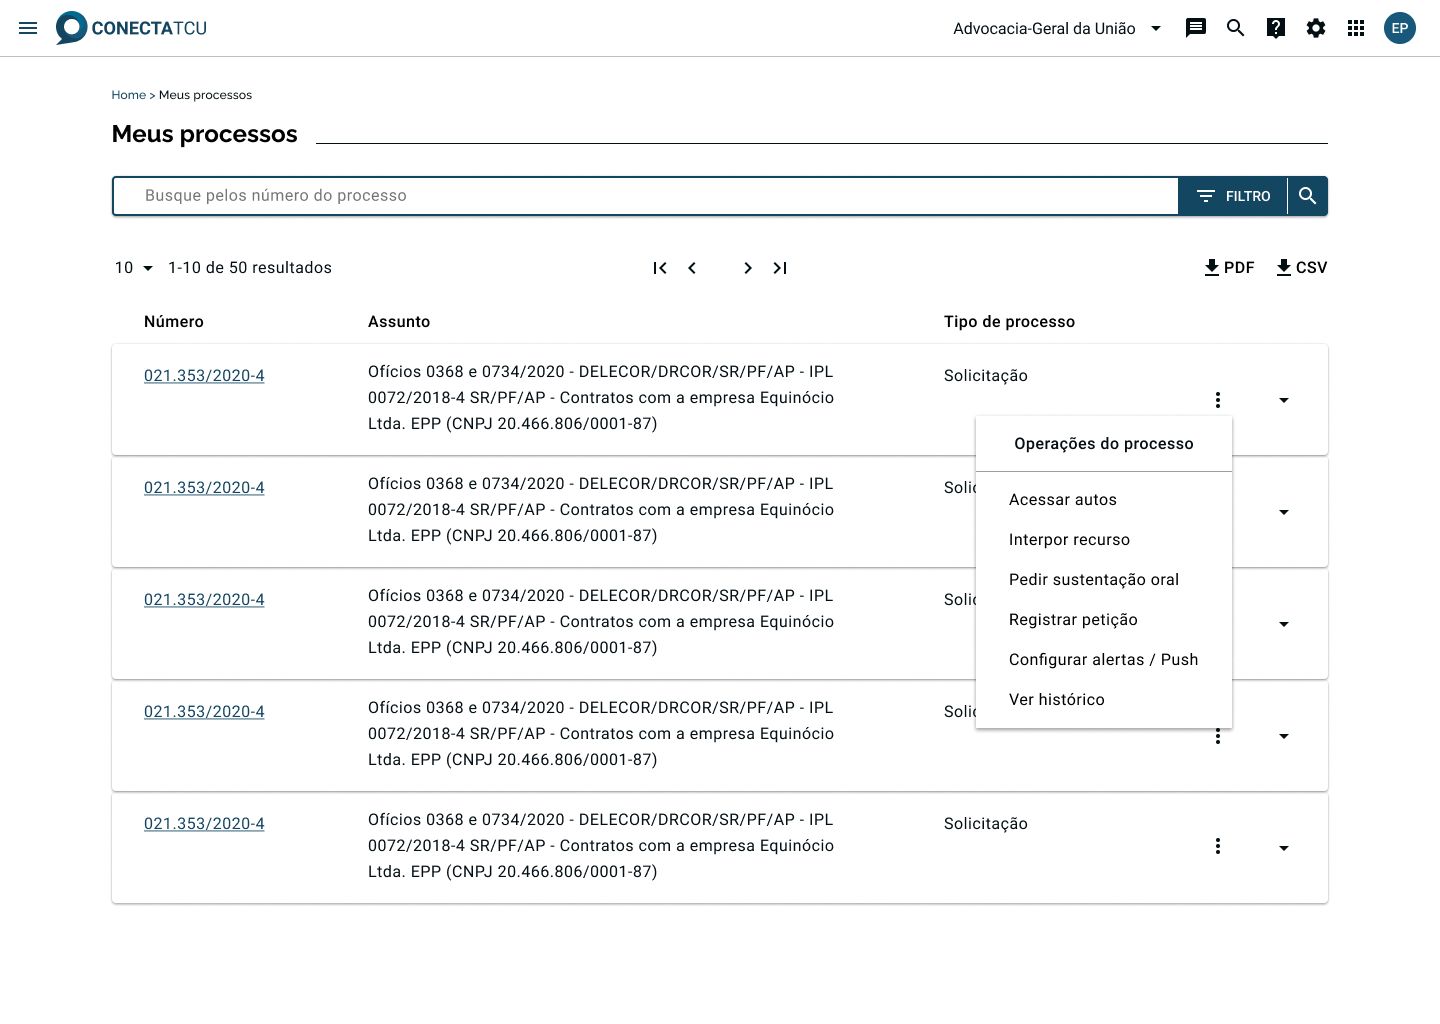Click the Assunto text of the third row
The width and height of the screenshot is (1440, 1024).
point(601,622)
